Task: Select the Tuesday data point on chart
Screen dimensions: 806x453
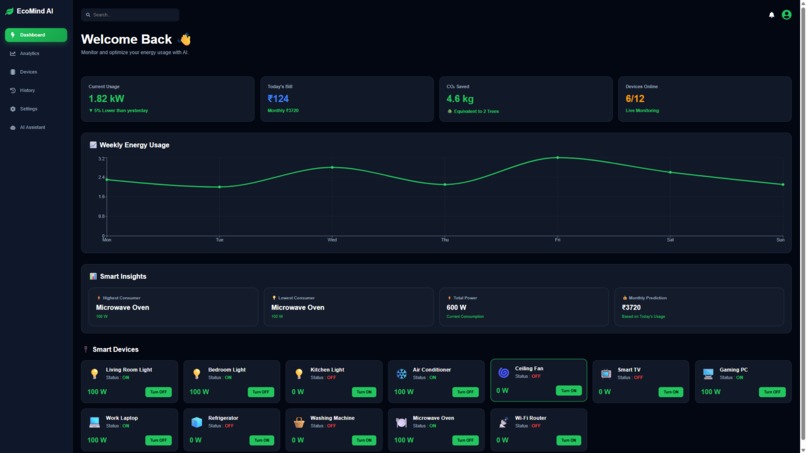Action: pos(219,187)
